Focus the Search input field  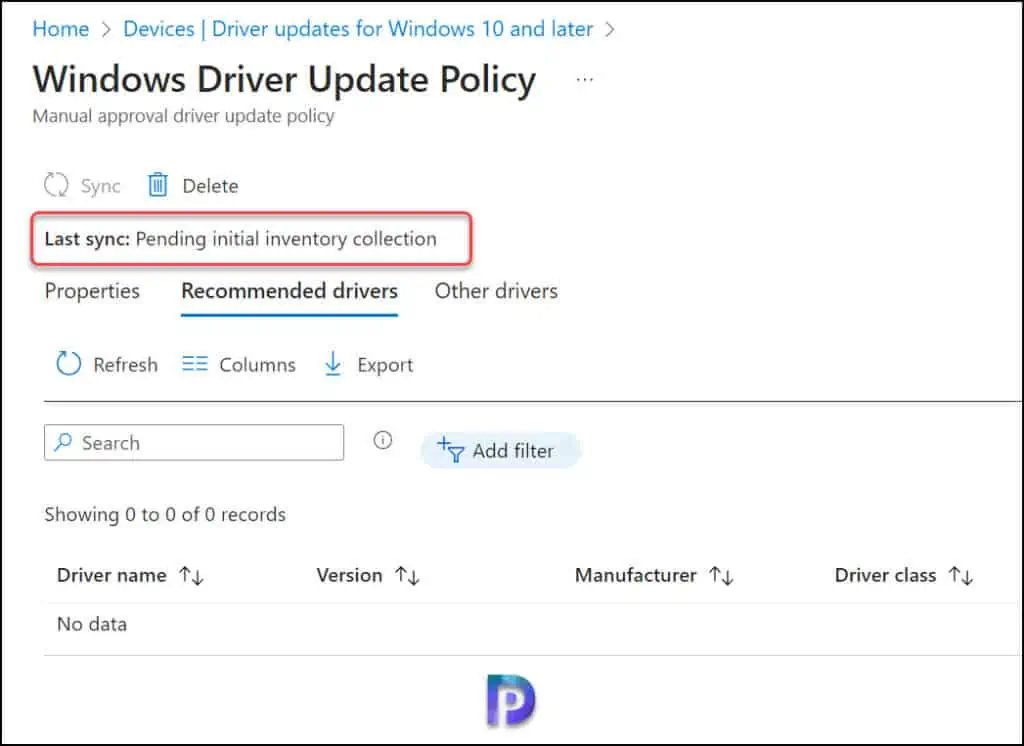point(194,442)
